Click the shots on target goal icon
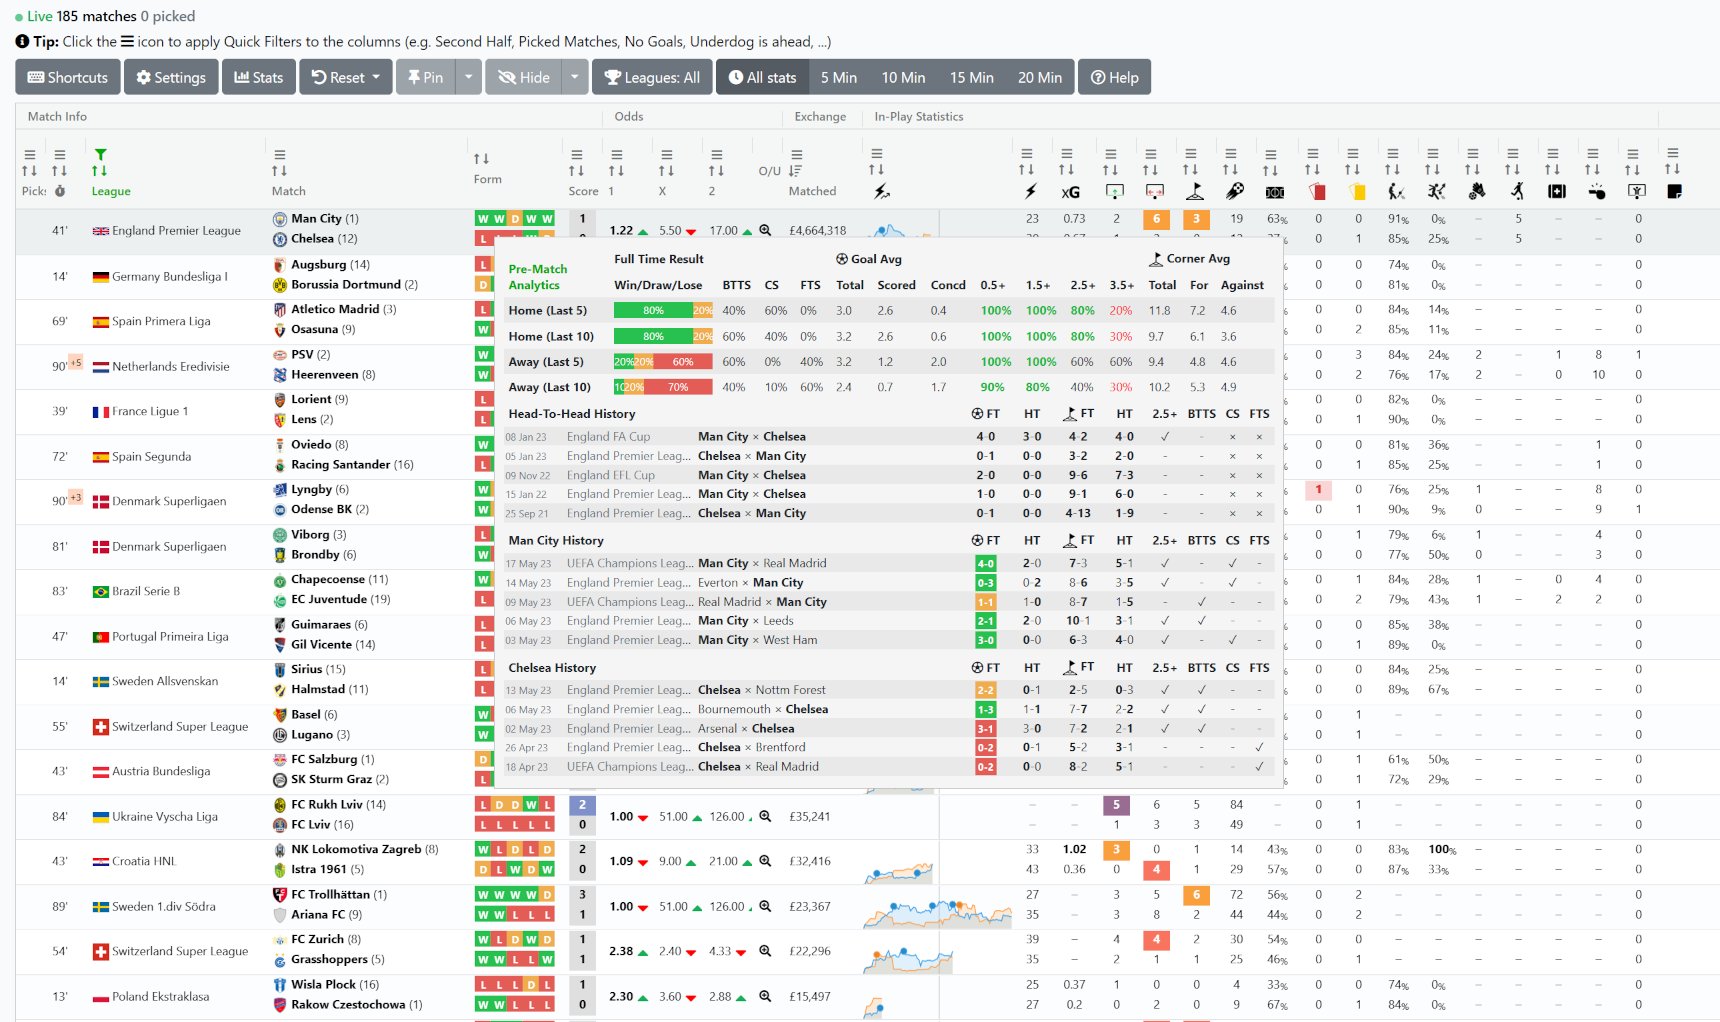 pos(1114,191)
